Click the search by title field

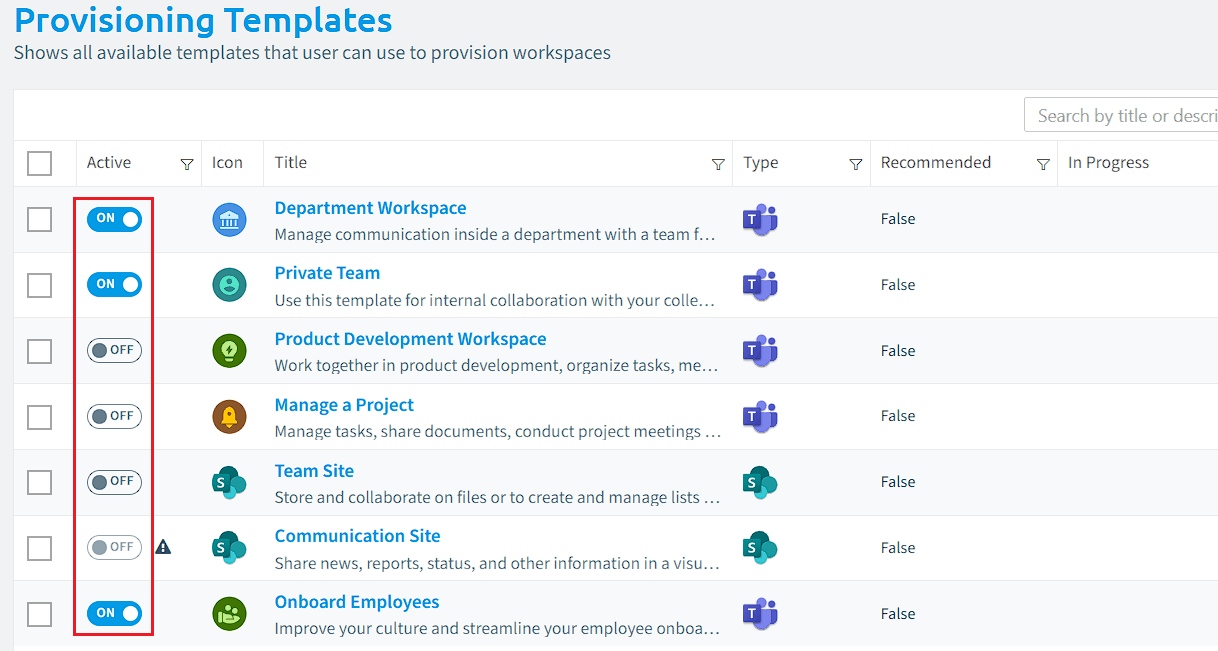(1121, 115)
